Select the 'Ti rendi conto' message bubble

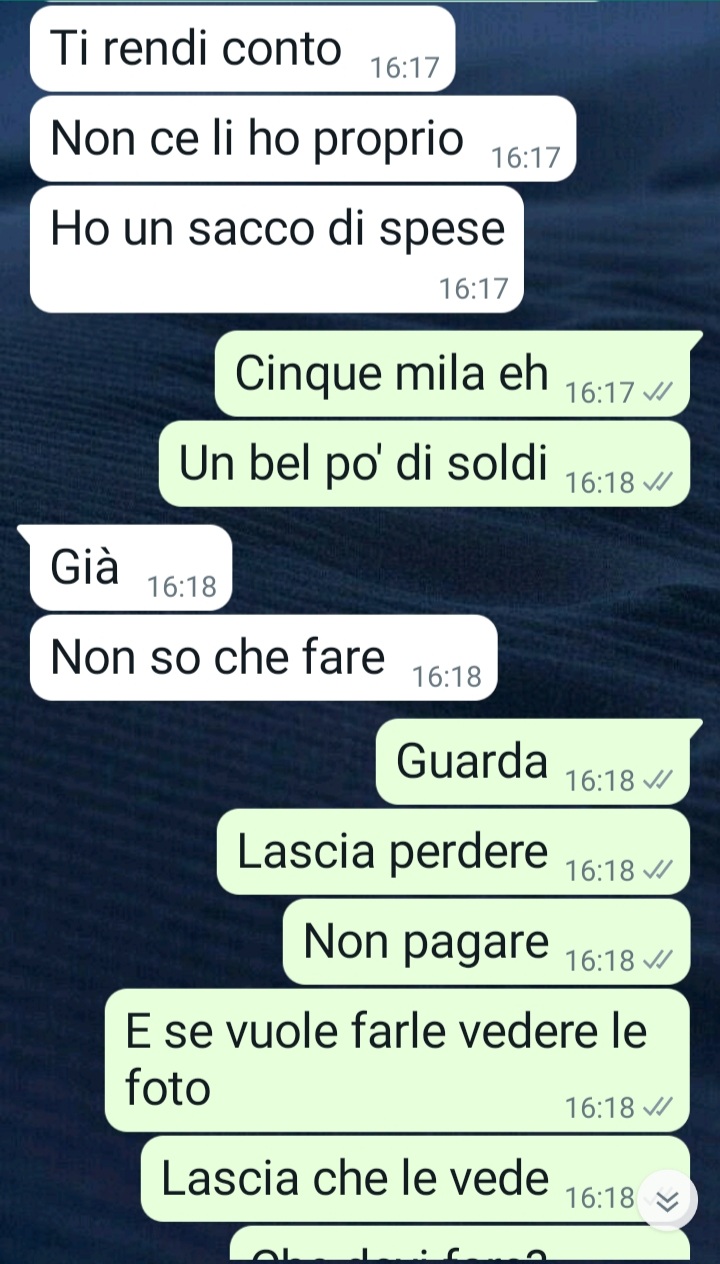pyautogui.click(x=242, y=49)
